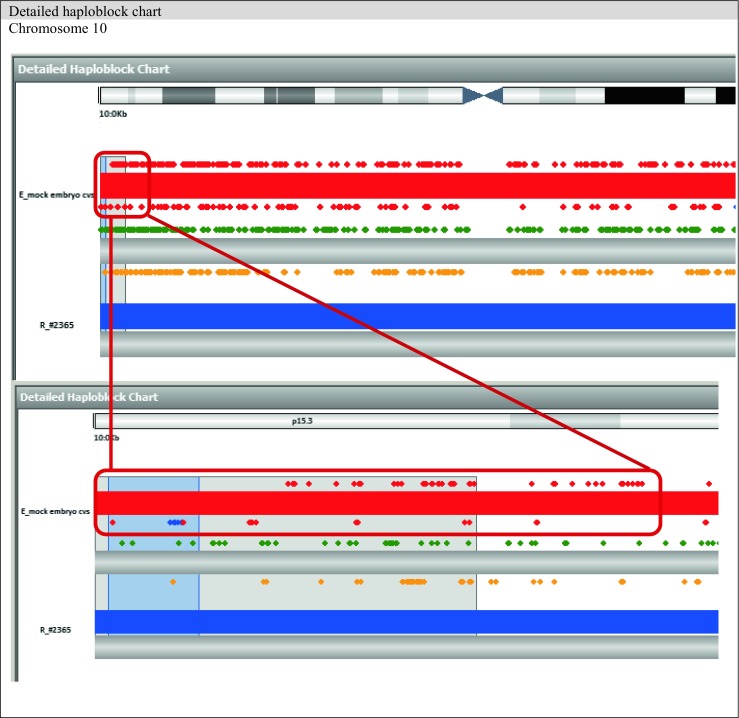This screenshot has width=739, height=718.
Task: Click the solid red haploblock bar in lower panel
Action: 420,502
